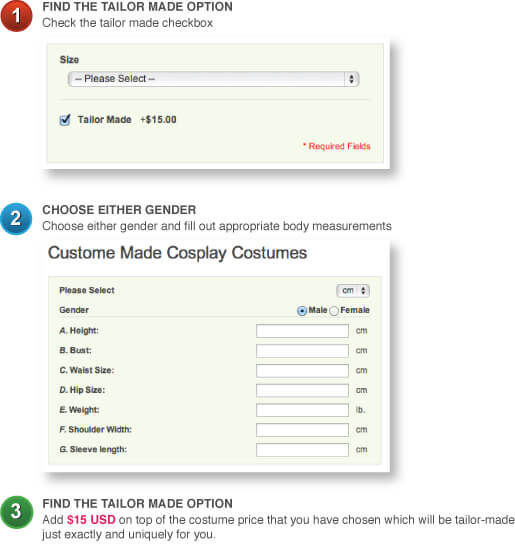Click the Custome Made Cosplay Costumes heading

(x=177, y=253)
